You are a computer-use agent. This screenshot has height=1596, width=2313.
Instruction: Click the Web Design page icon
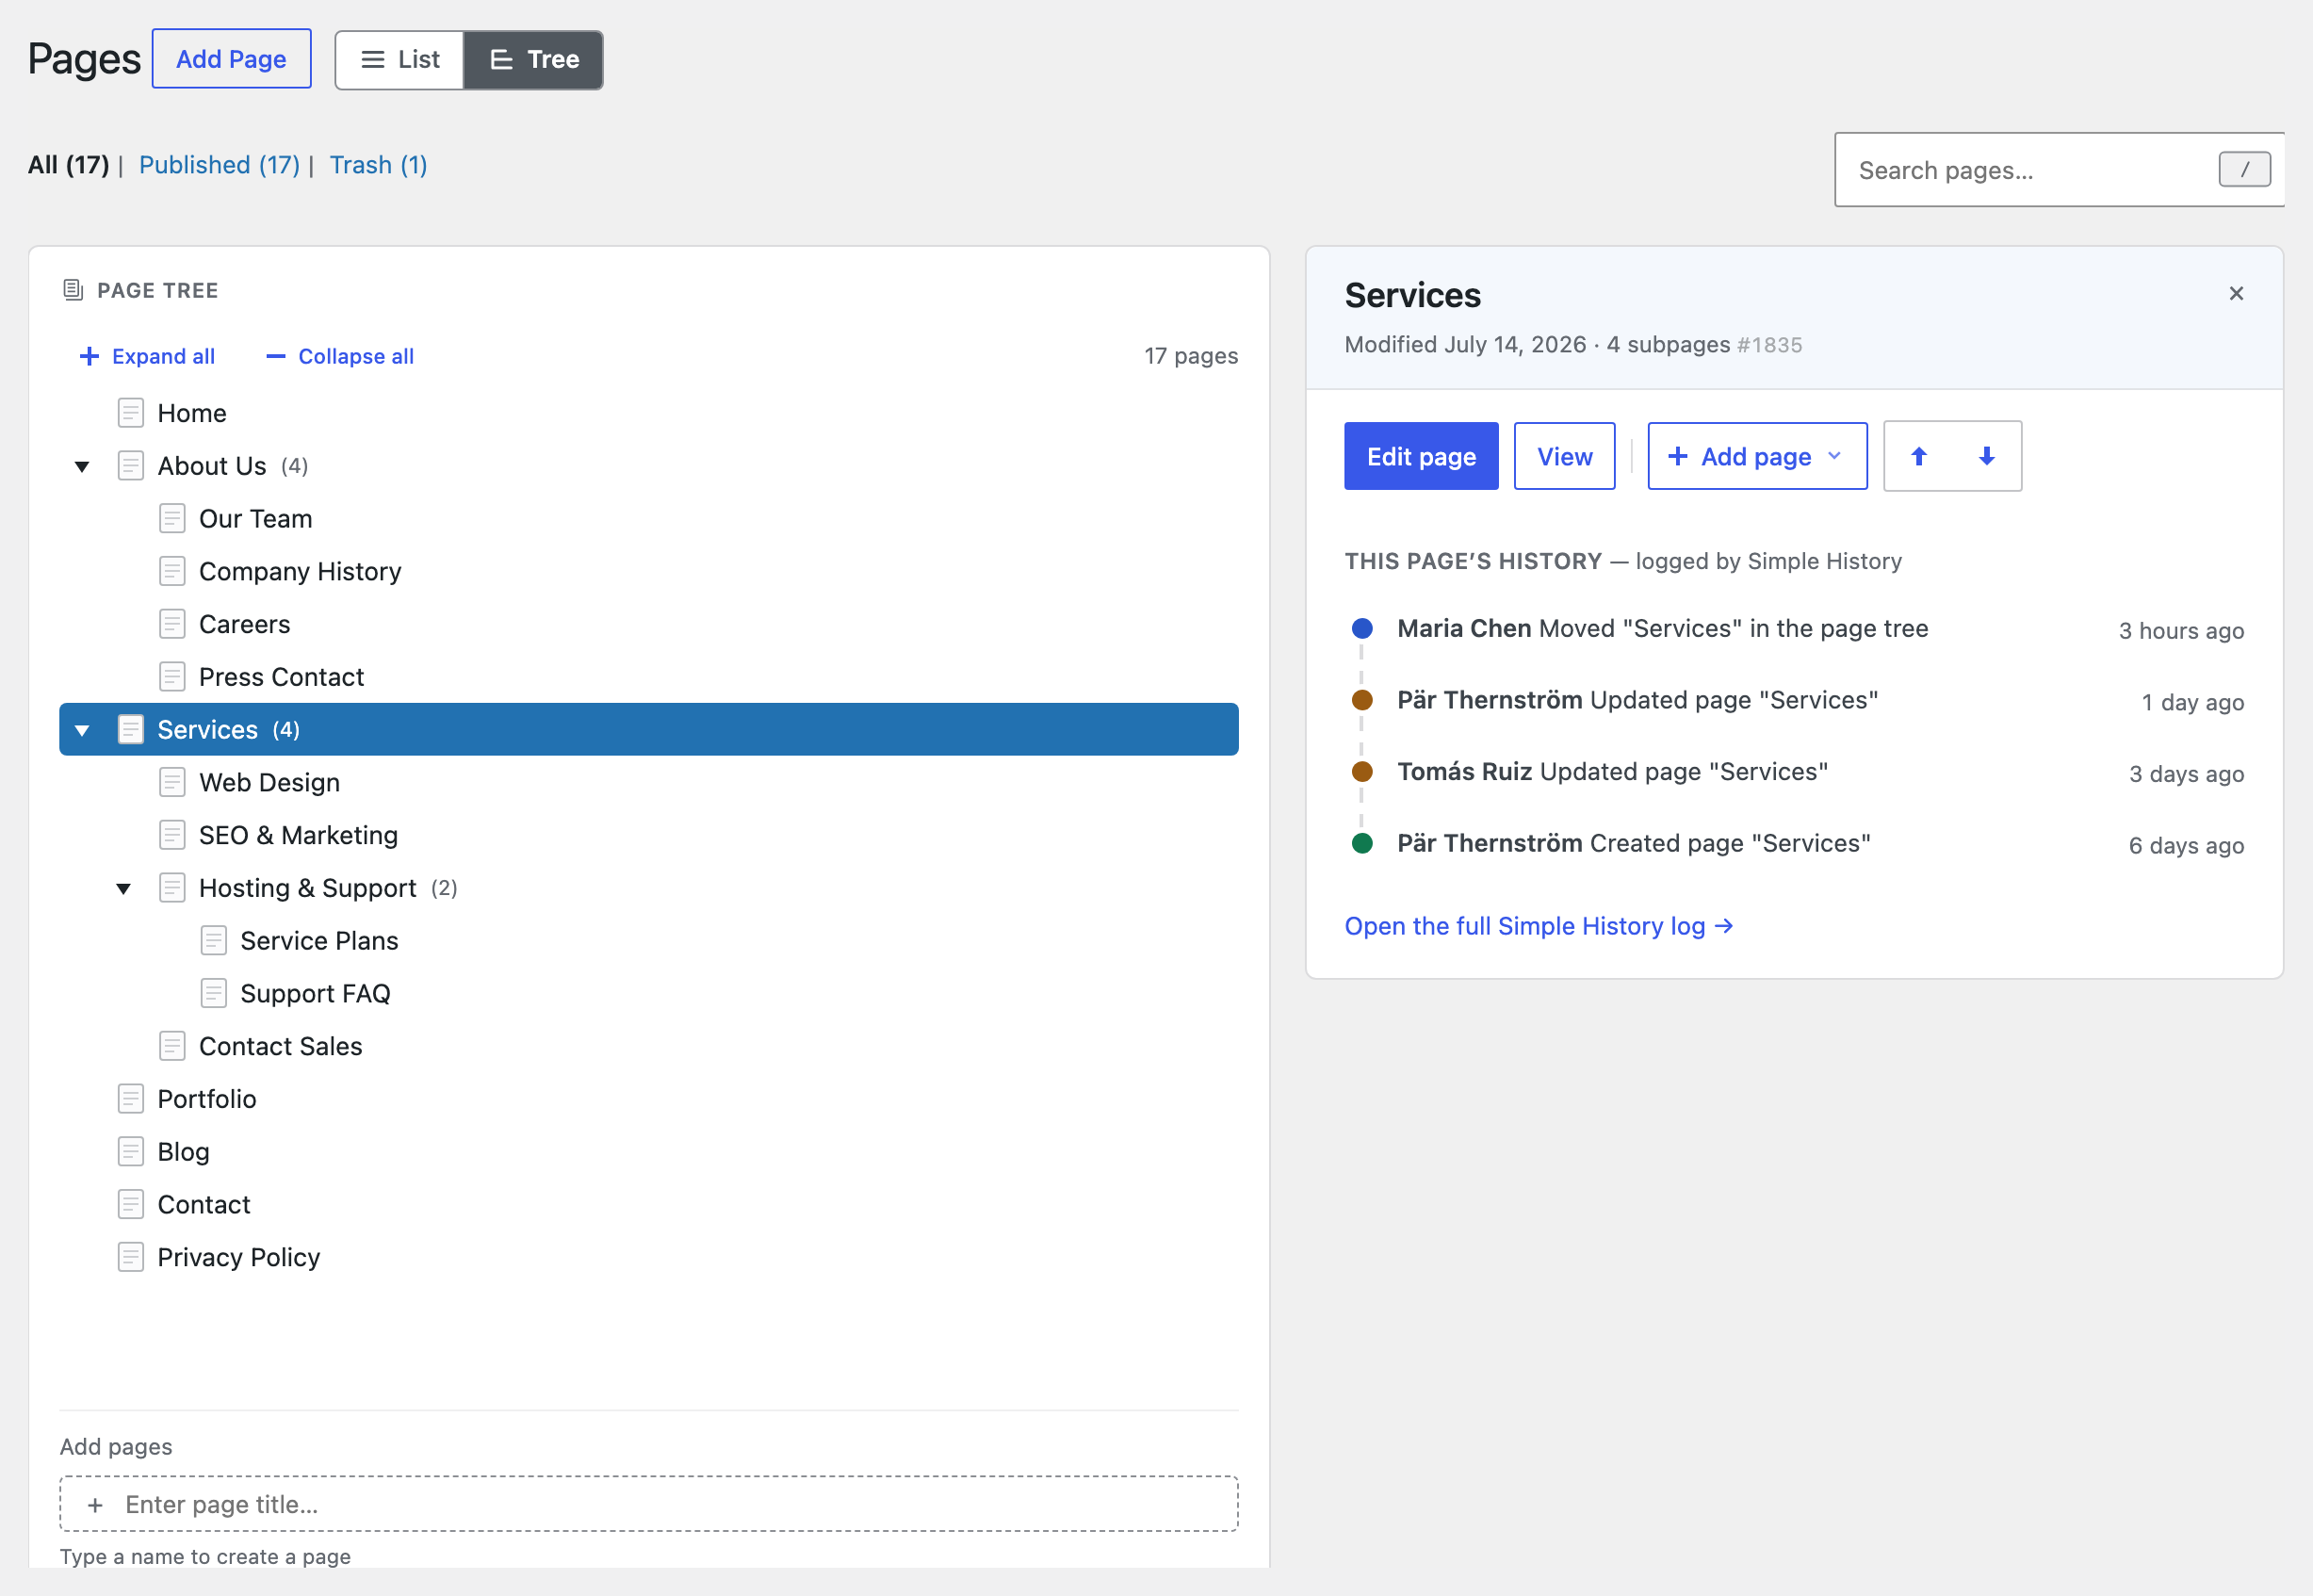pyautogui.click(x=172, y=782)
